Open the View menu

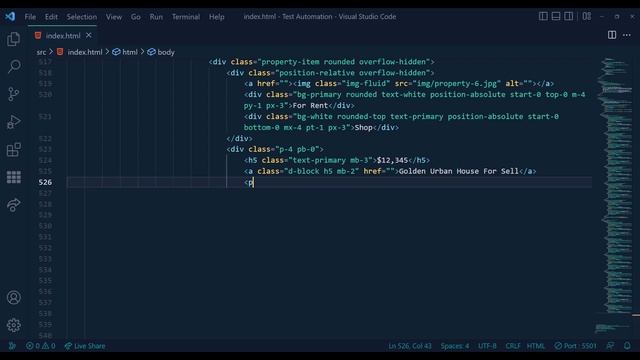point(114,17)
